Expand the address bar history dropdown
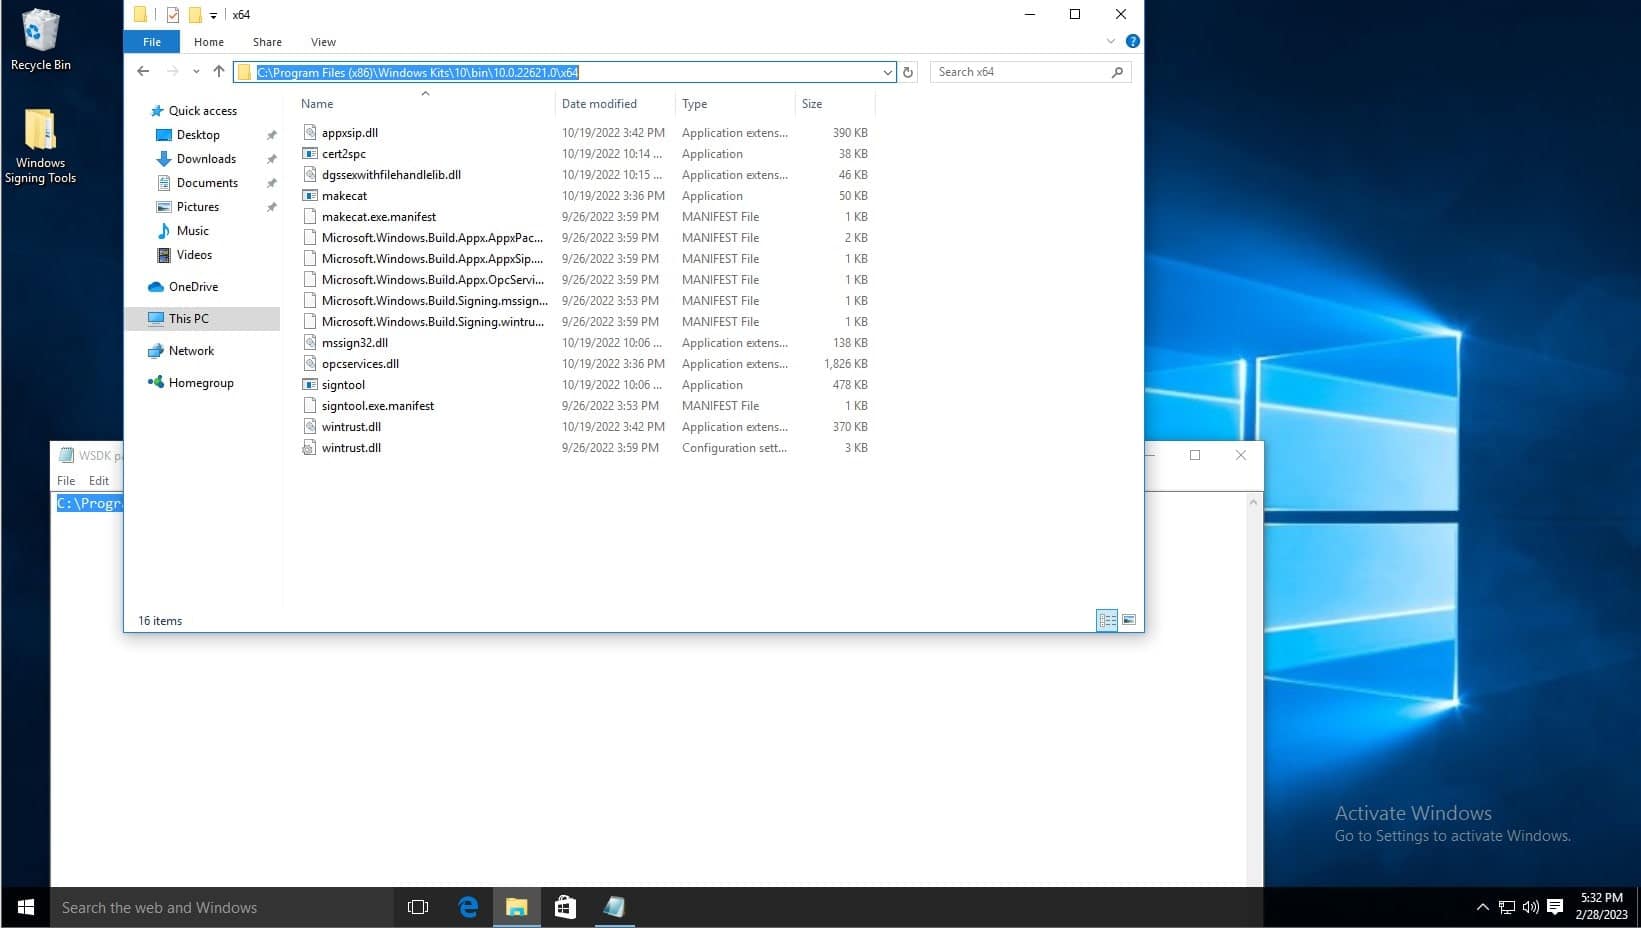 887,72
